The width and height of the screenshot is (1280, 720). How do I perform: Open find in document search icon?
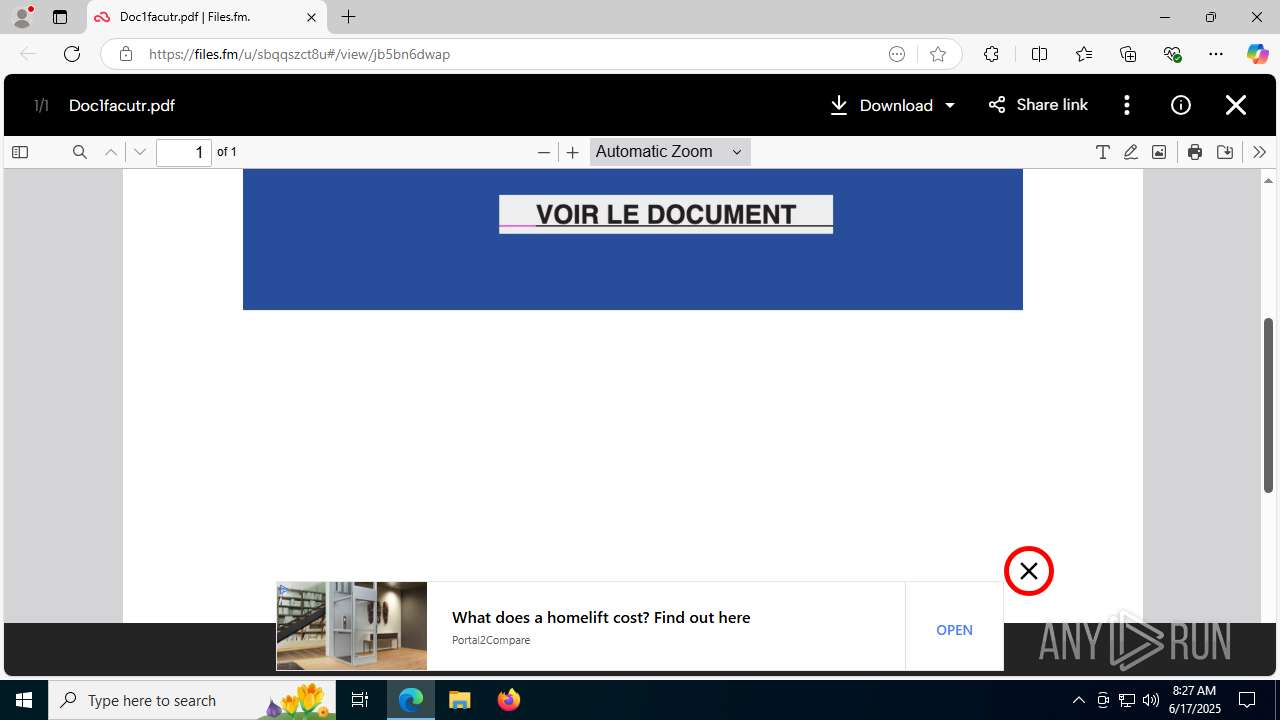(x=80, y=152)
